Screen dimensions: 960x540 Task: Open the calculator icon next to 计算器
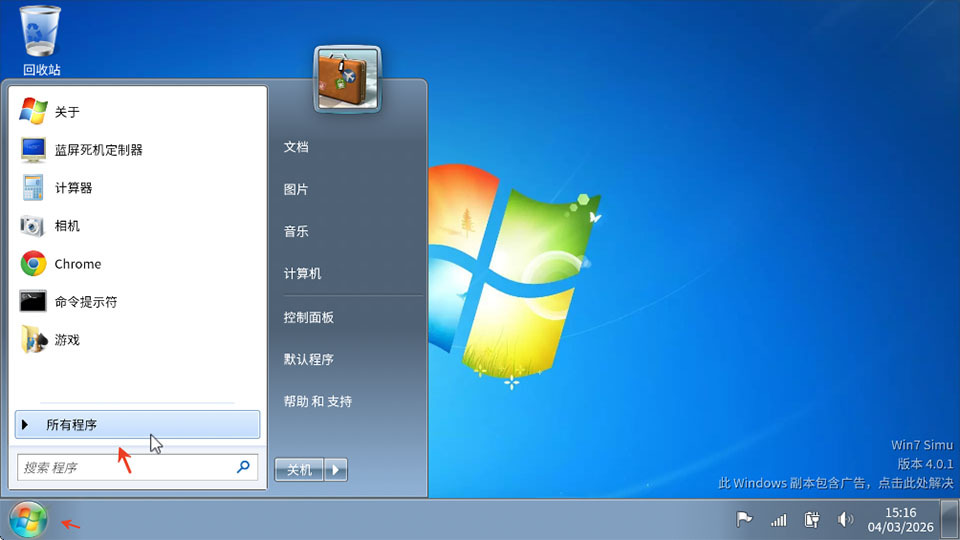pos(33,188)
